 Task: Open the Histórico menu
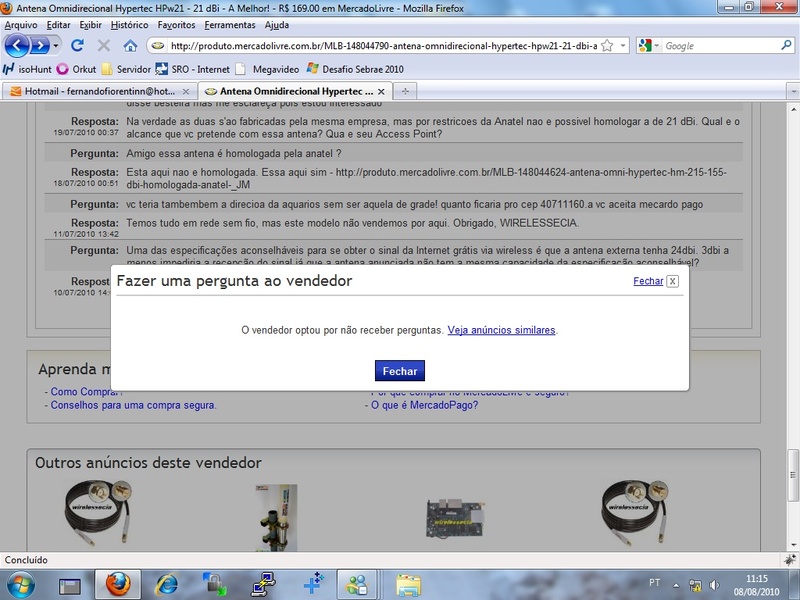[x=129, y=25]
